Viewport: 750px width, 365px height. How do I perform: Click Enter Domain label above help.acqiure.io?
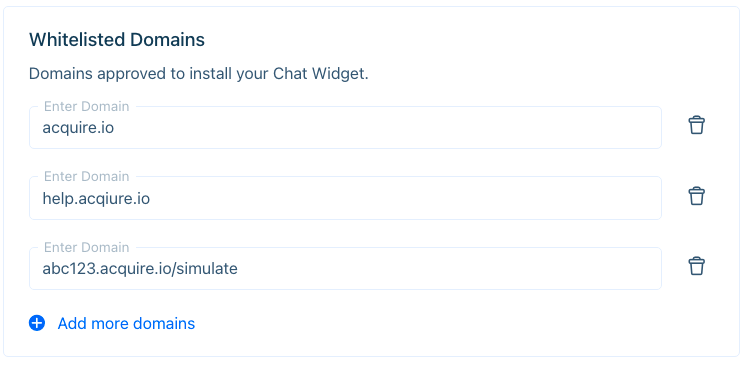[87, 177]
